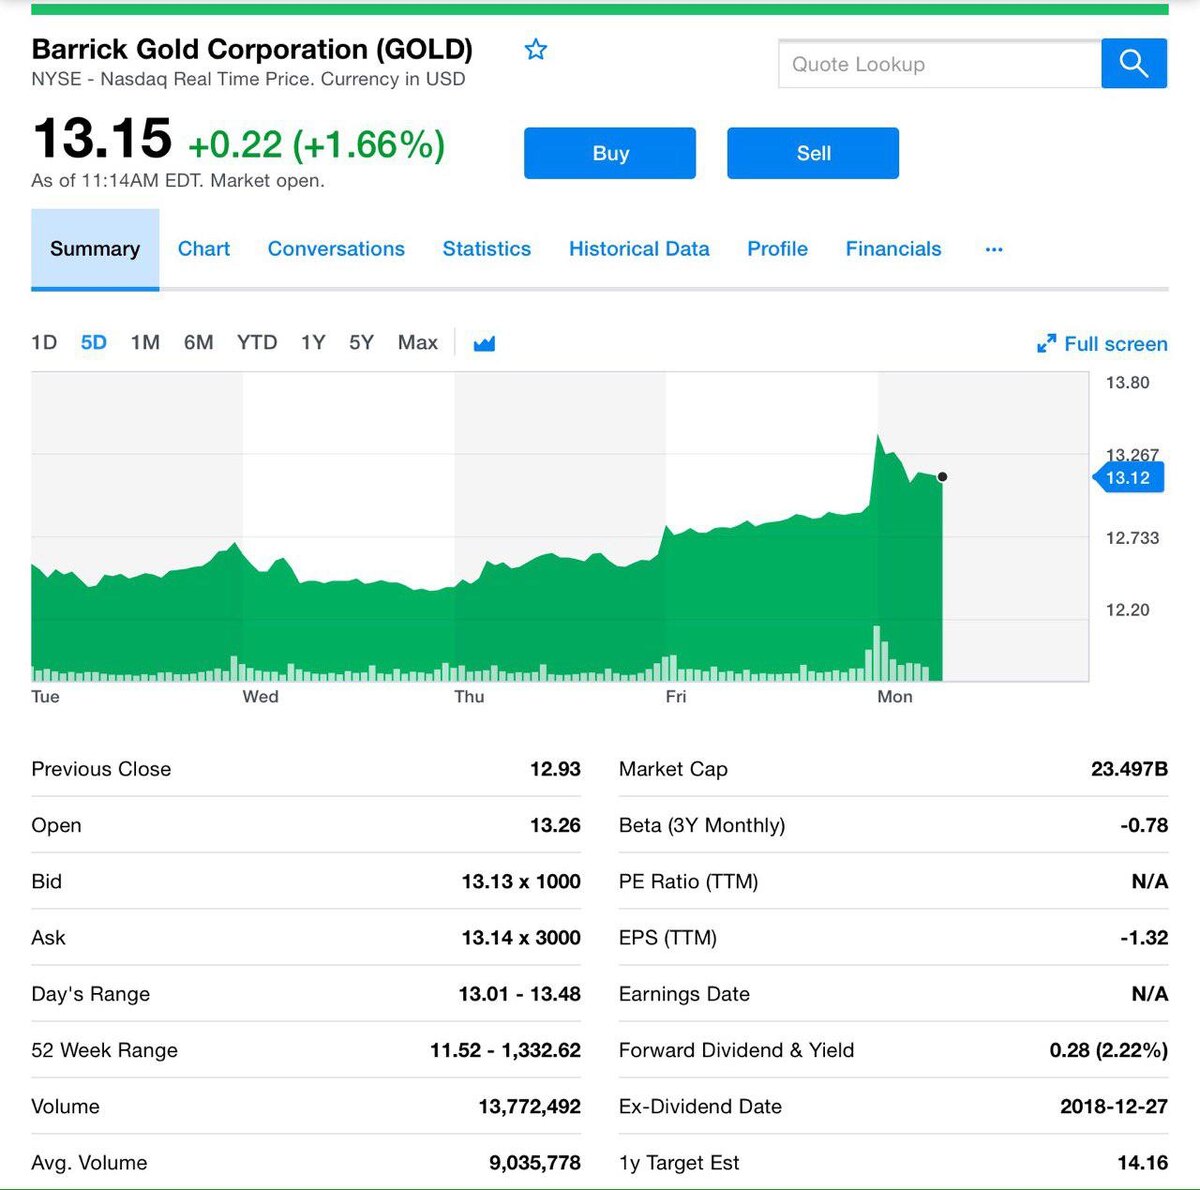Click the Tue axis label
The image size is (1200, 1190).
coord(45,696)
